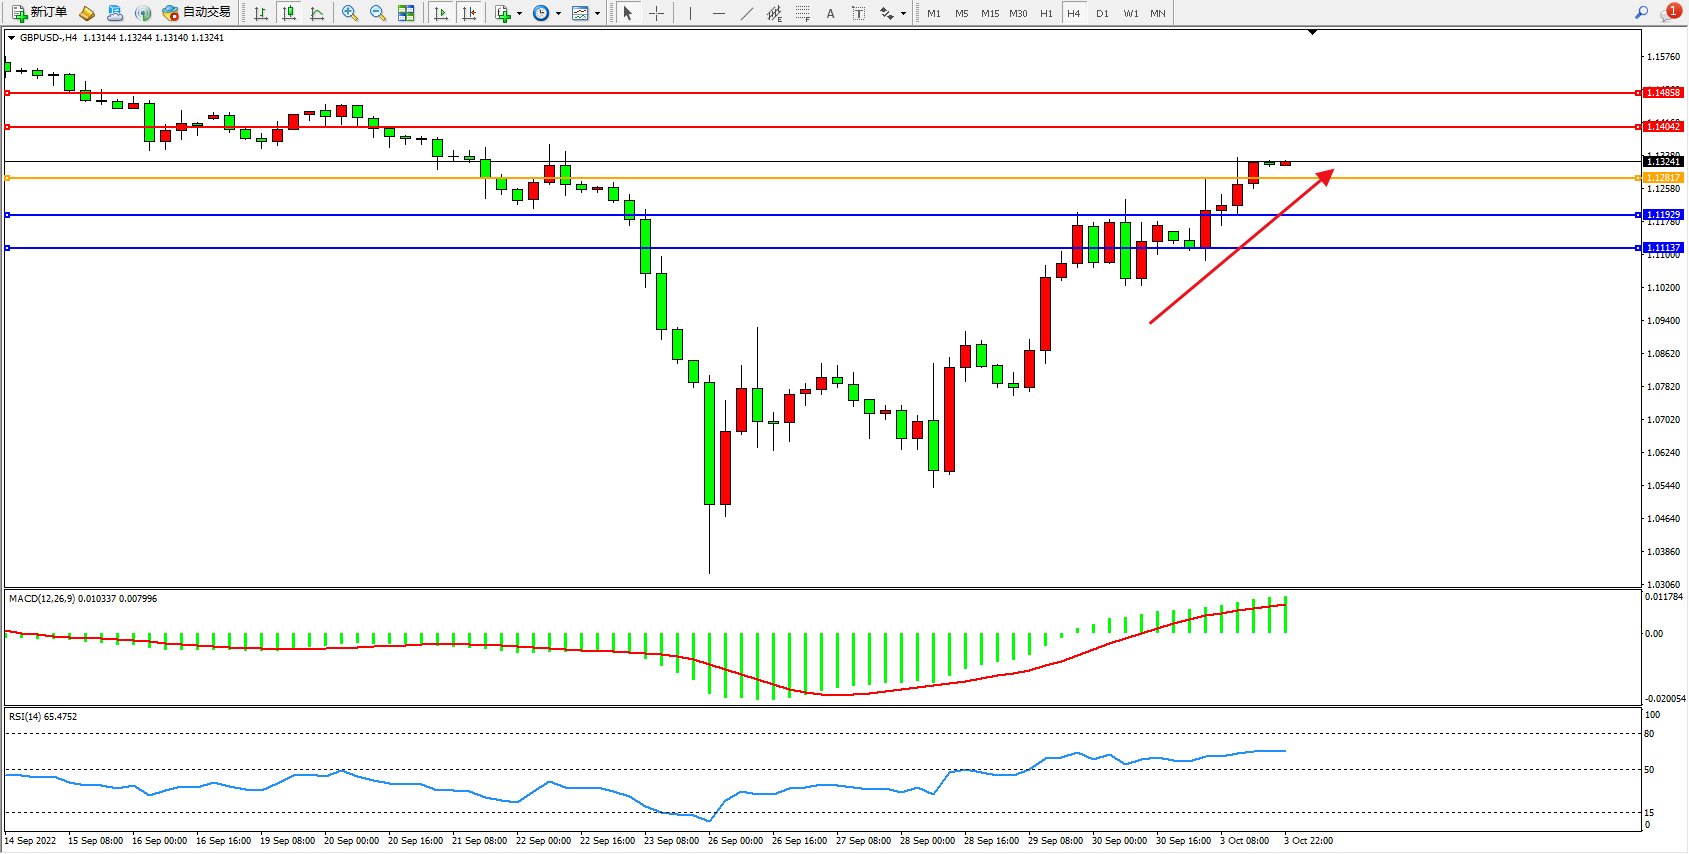Toggle chart auto scroll

440,13
